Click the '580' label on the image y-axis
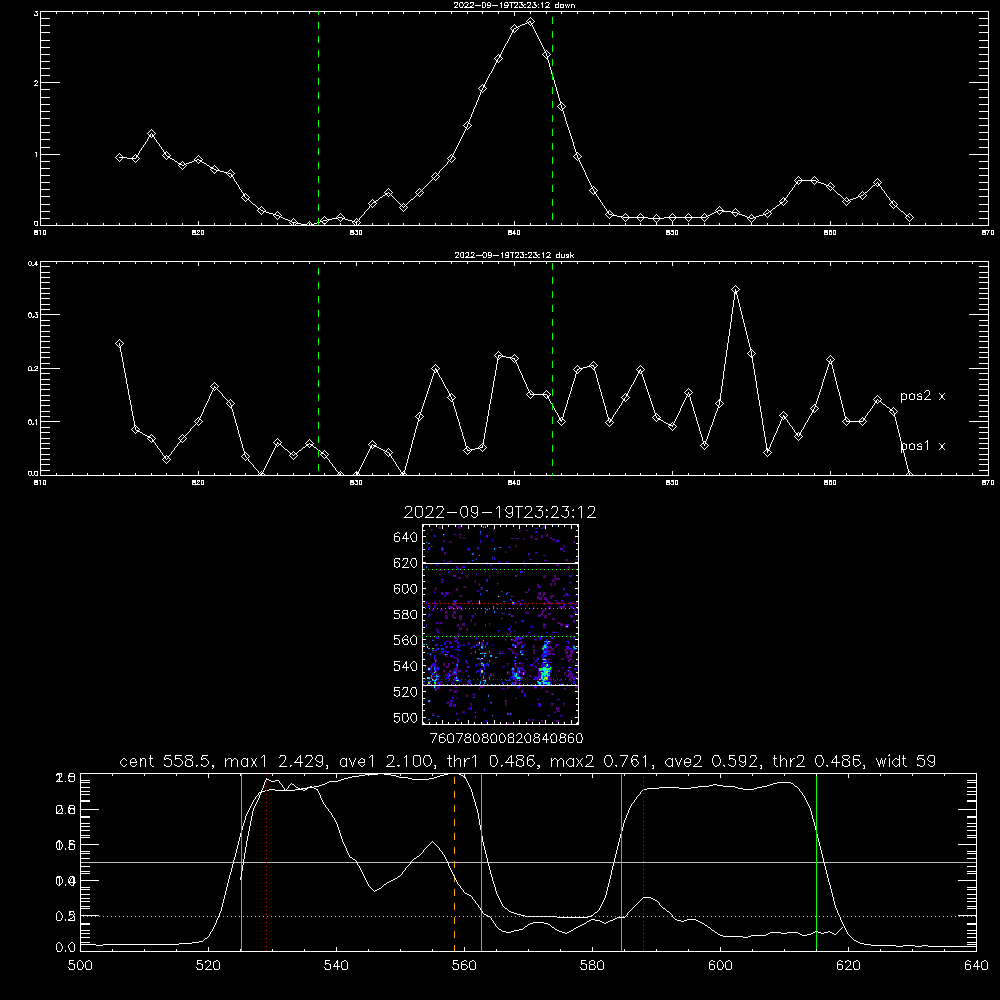 point(406,615)
